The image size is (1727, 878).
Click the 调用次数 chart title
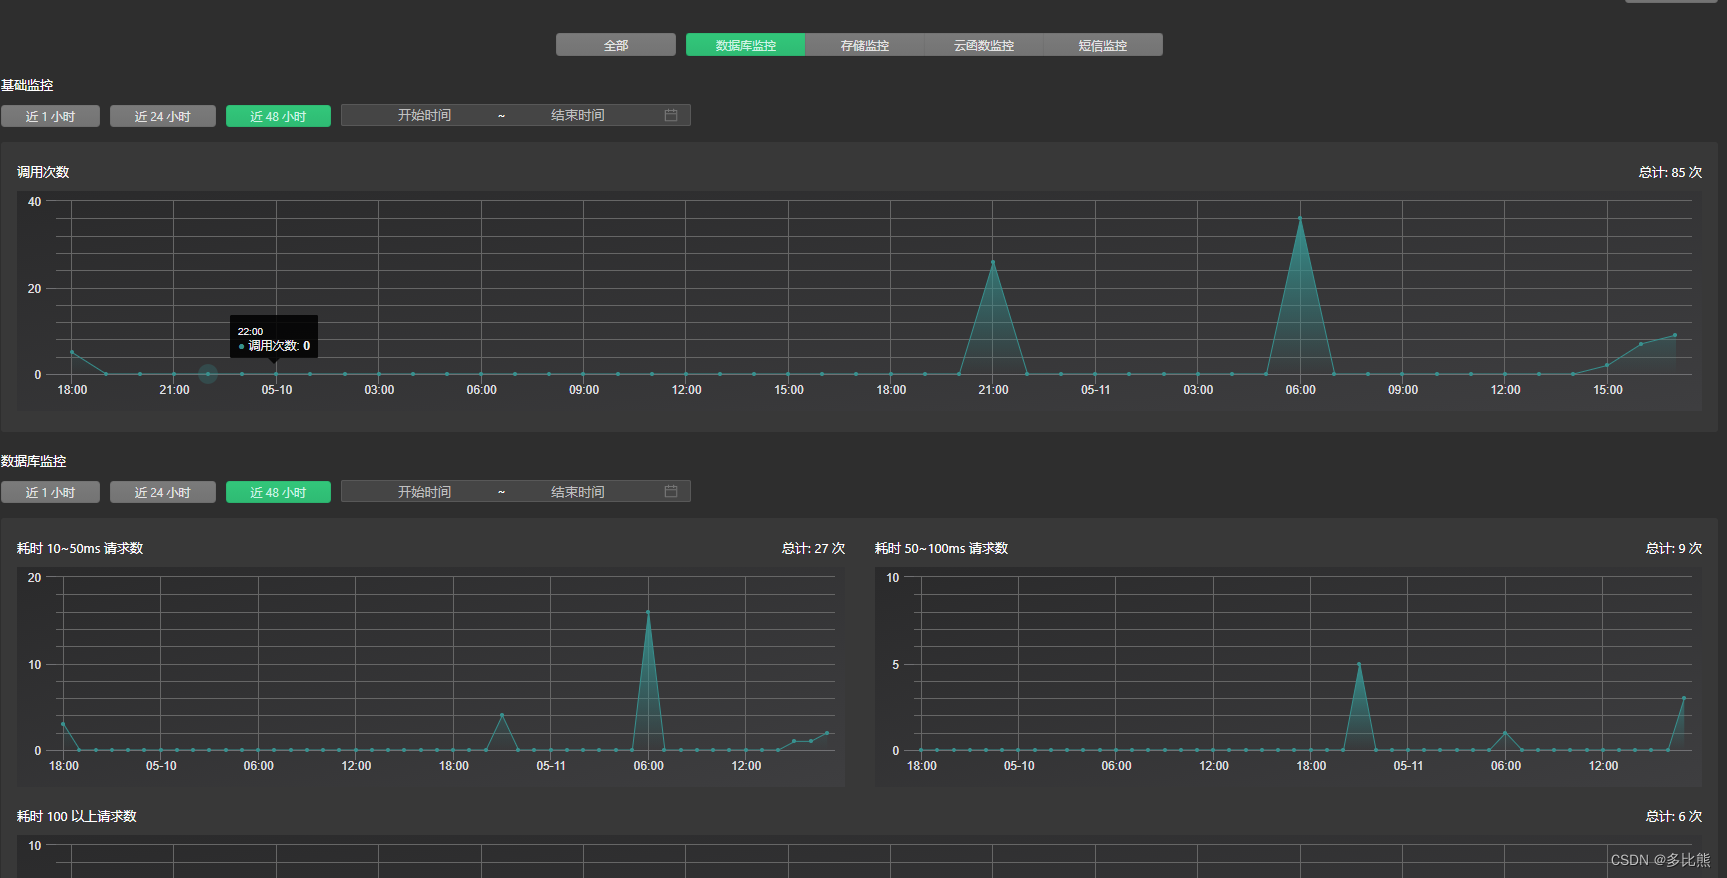[43, 172]
